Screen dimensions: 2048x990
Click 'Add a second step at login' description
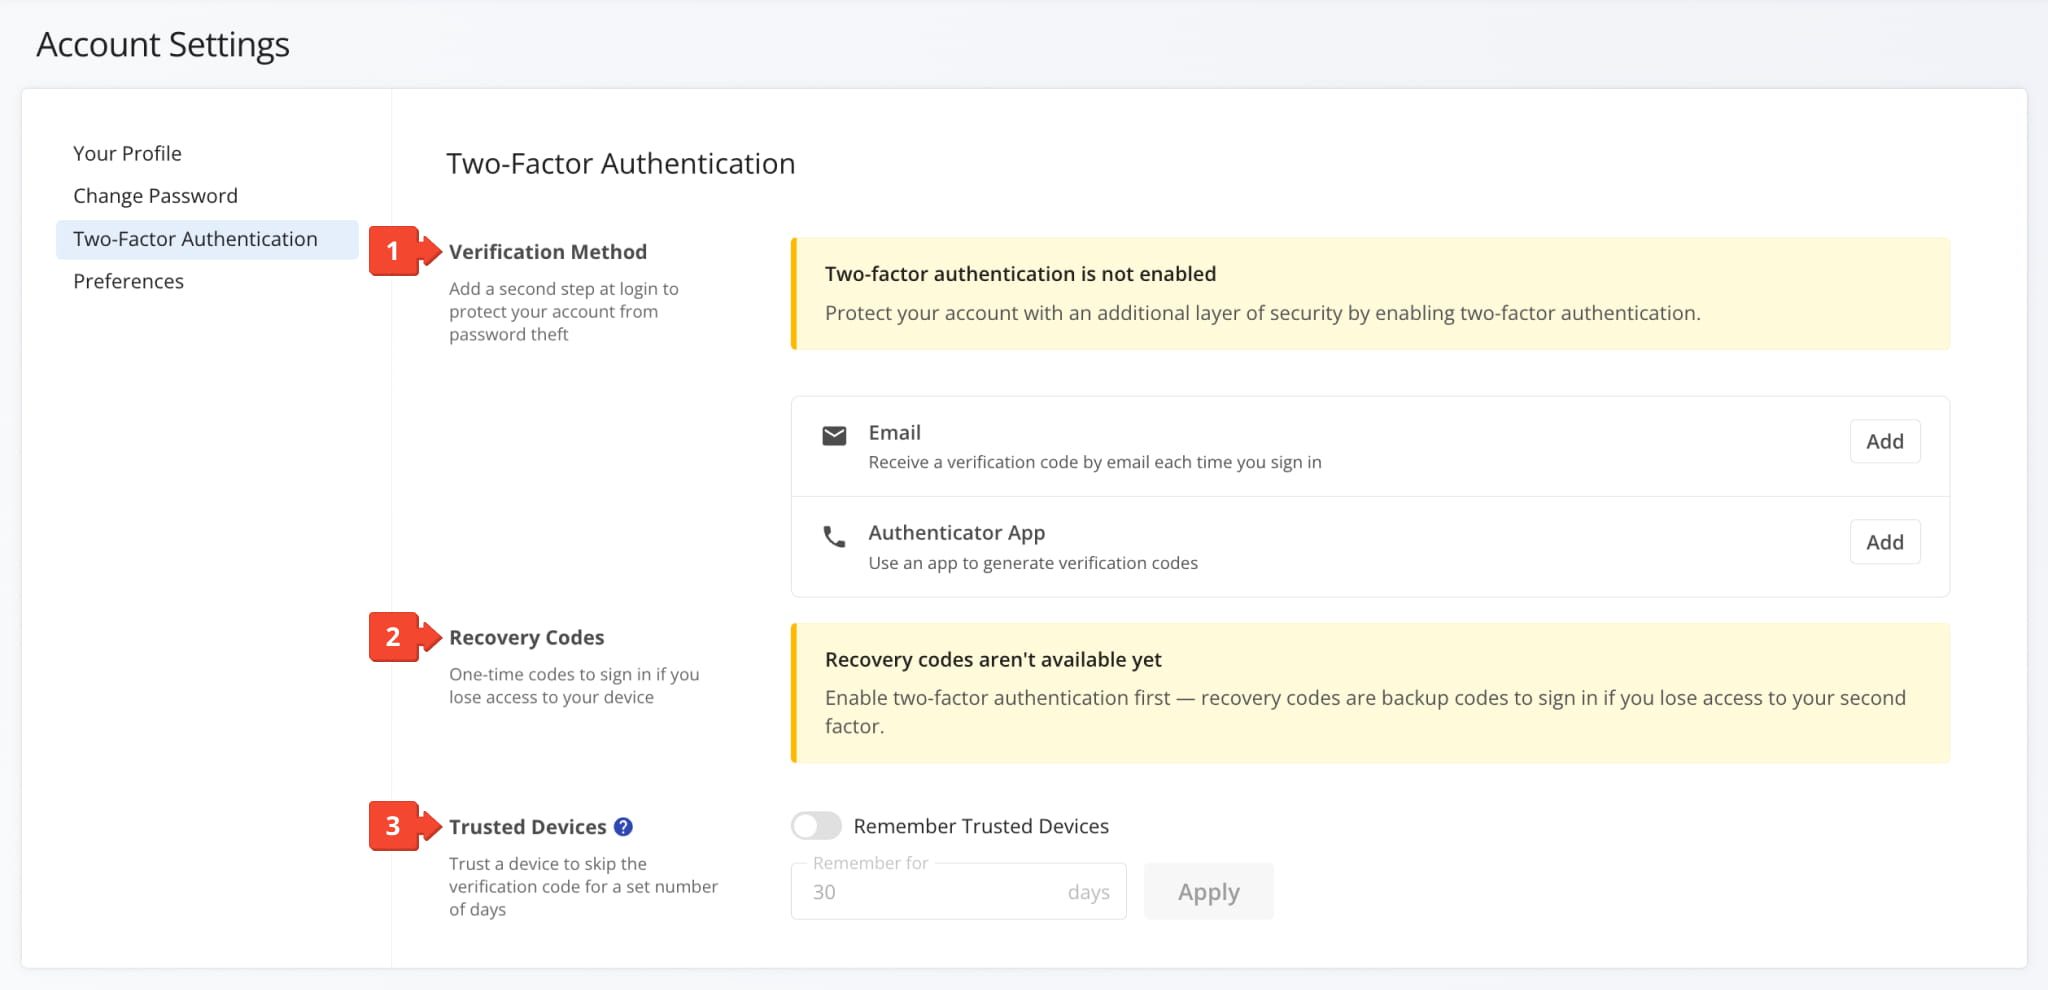[564, 311]
